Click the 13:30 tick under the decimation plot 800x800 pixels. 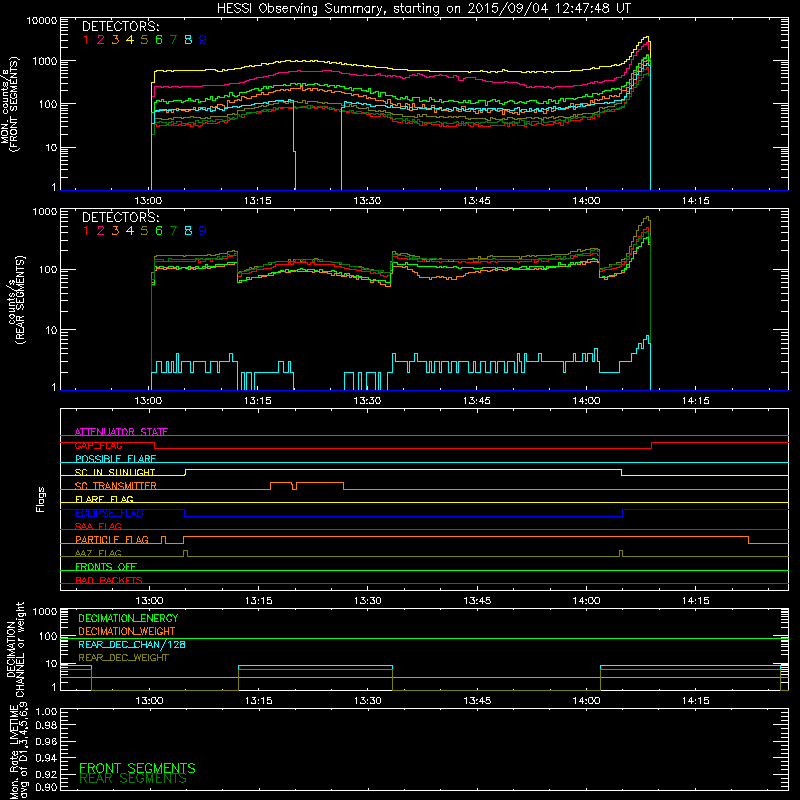pos(367,701)
